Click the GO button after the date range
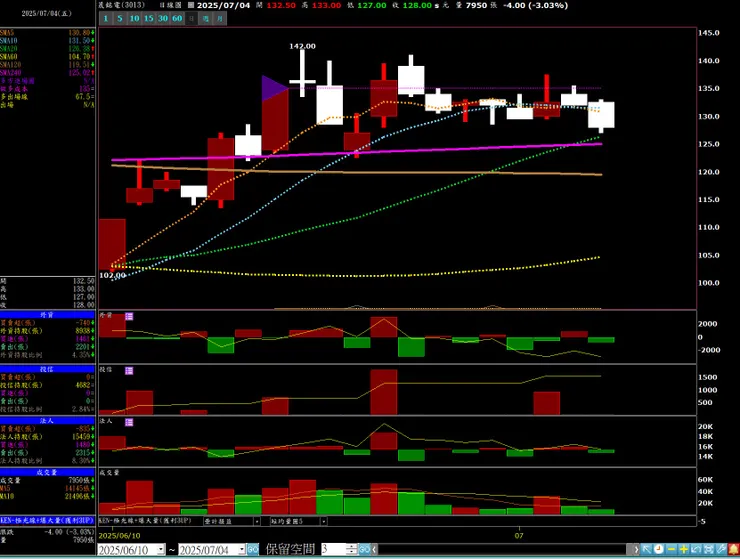This screenshot has height=559, width=740. (253, 550)
